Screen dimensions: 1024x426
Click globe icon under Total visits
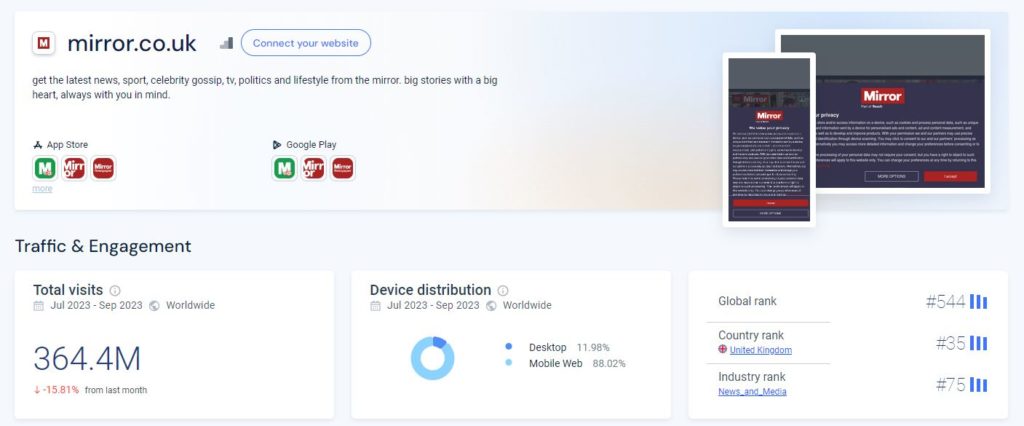pyautogui.click(x=154, y=305)
